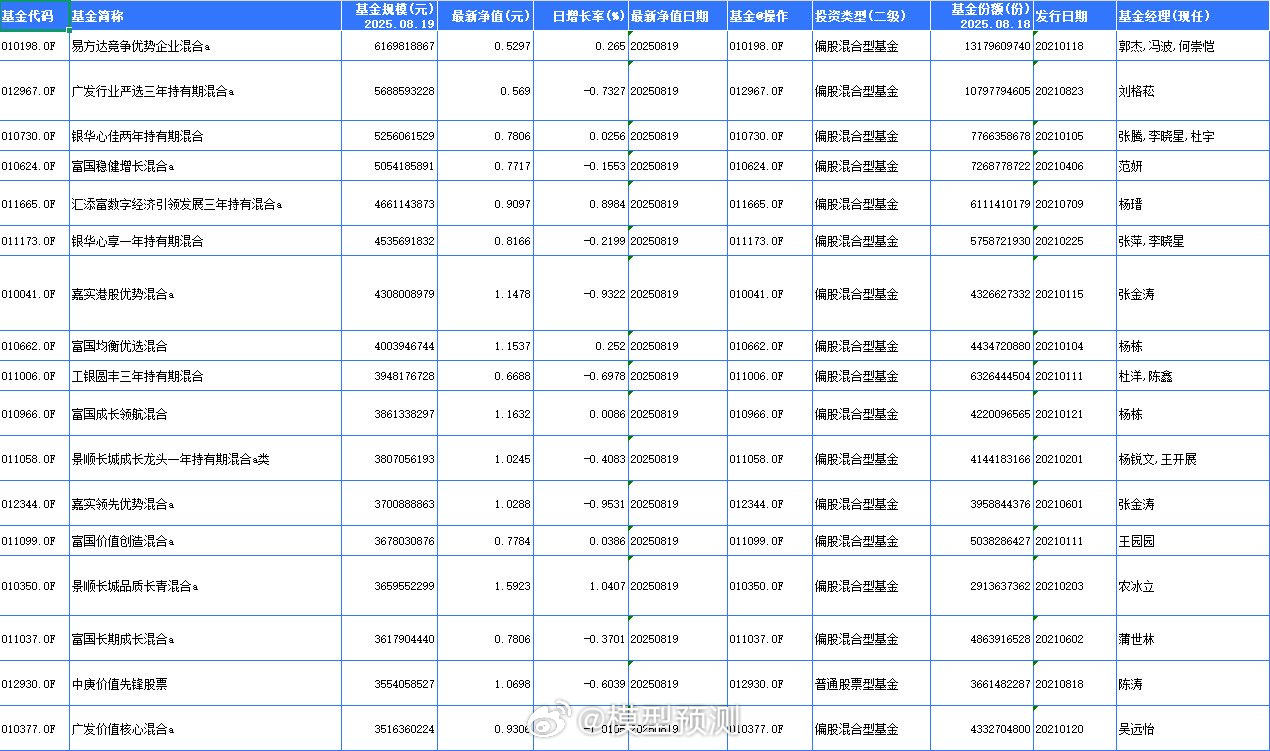Select the issue date cell 20210823
Viewport: 1270px width, 751px height.
[1074, 91]
